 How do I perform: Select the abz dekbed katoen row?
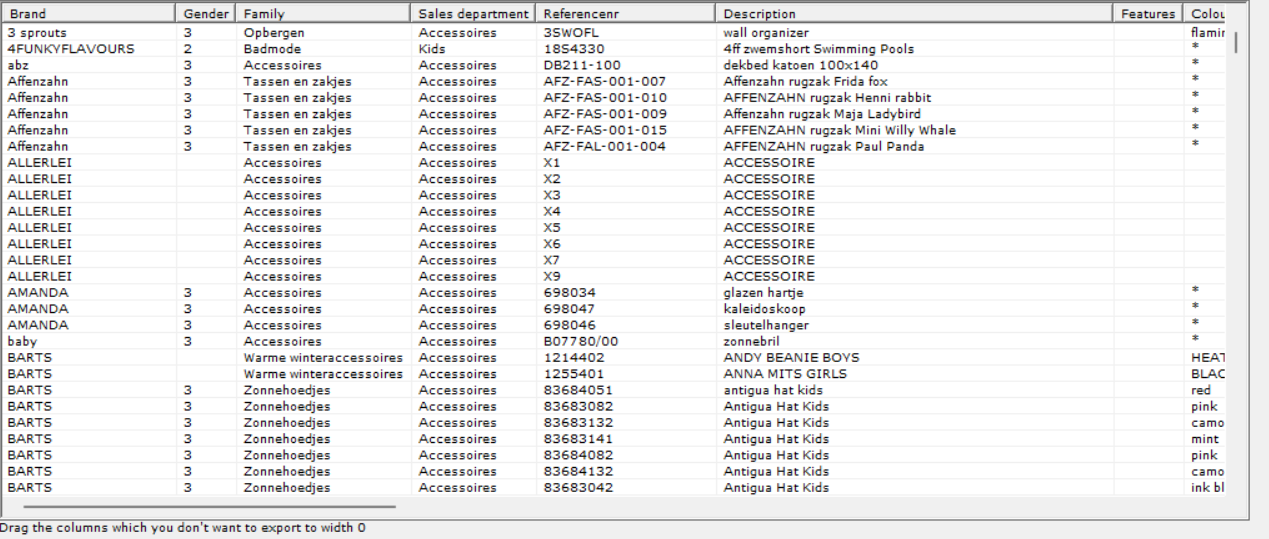tap(615, 65)
